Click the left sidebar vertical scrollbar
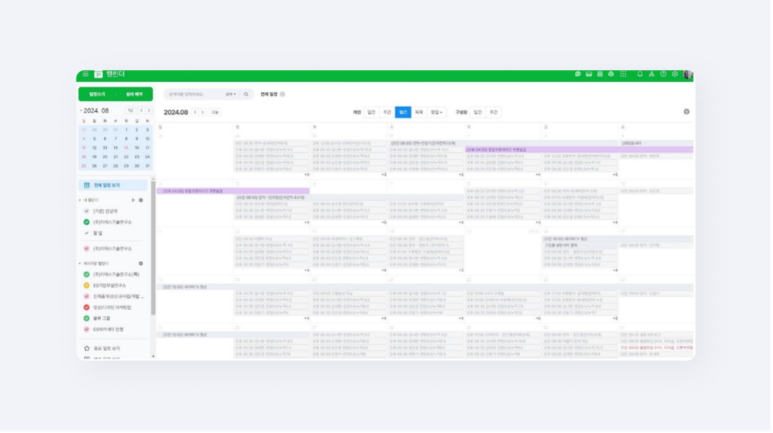This screenshot has height=433, width=773. [153, 249]
